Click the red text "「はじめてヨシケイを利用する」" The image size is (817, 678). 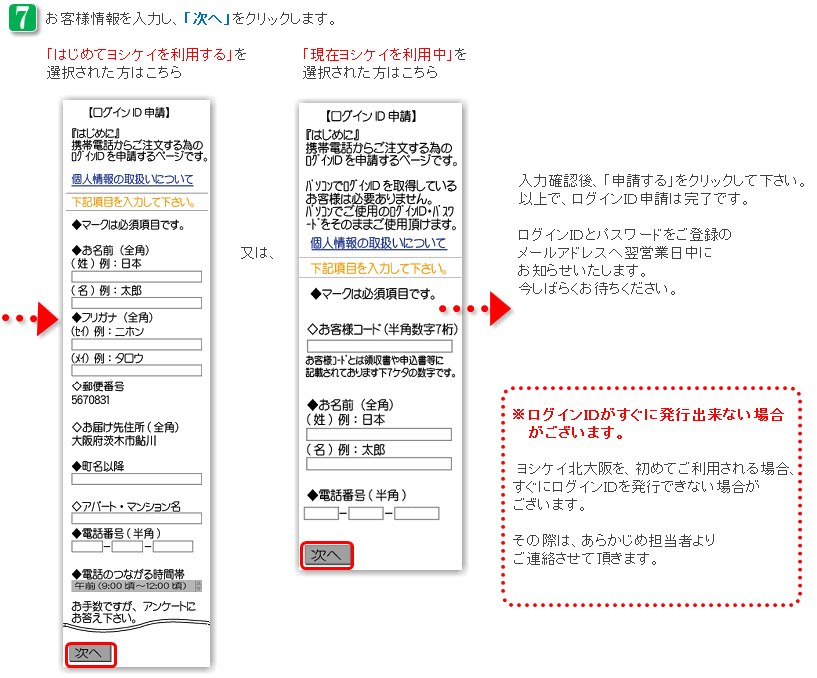coord(139,54)
